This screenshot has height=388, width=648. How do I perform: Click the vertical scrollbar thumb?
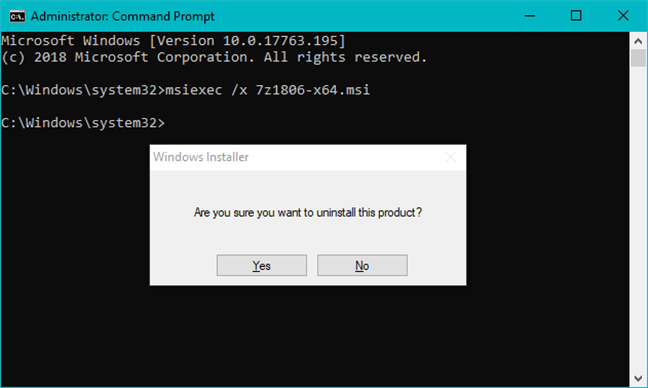point(638,58)
